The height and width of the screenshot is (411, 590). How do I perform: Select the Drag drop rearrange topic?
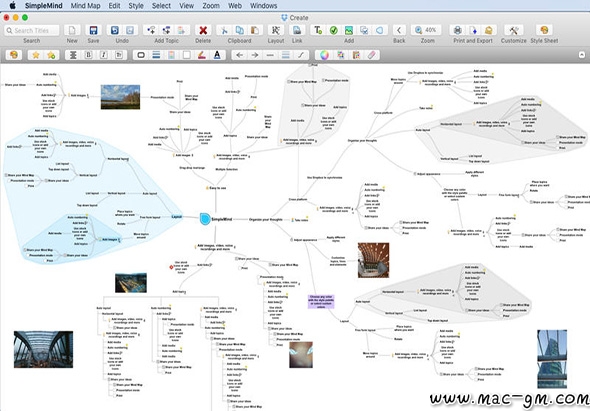coord(192,168)
